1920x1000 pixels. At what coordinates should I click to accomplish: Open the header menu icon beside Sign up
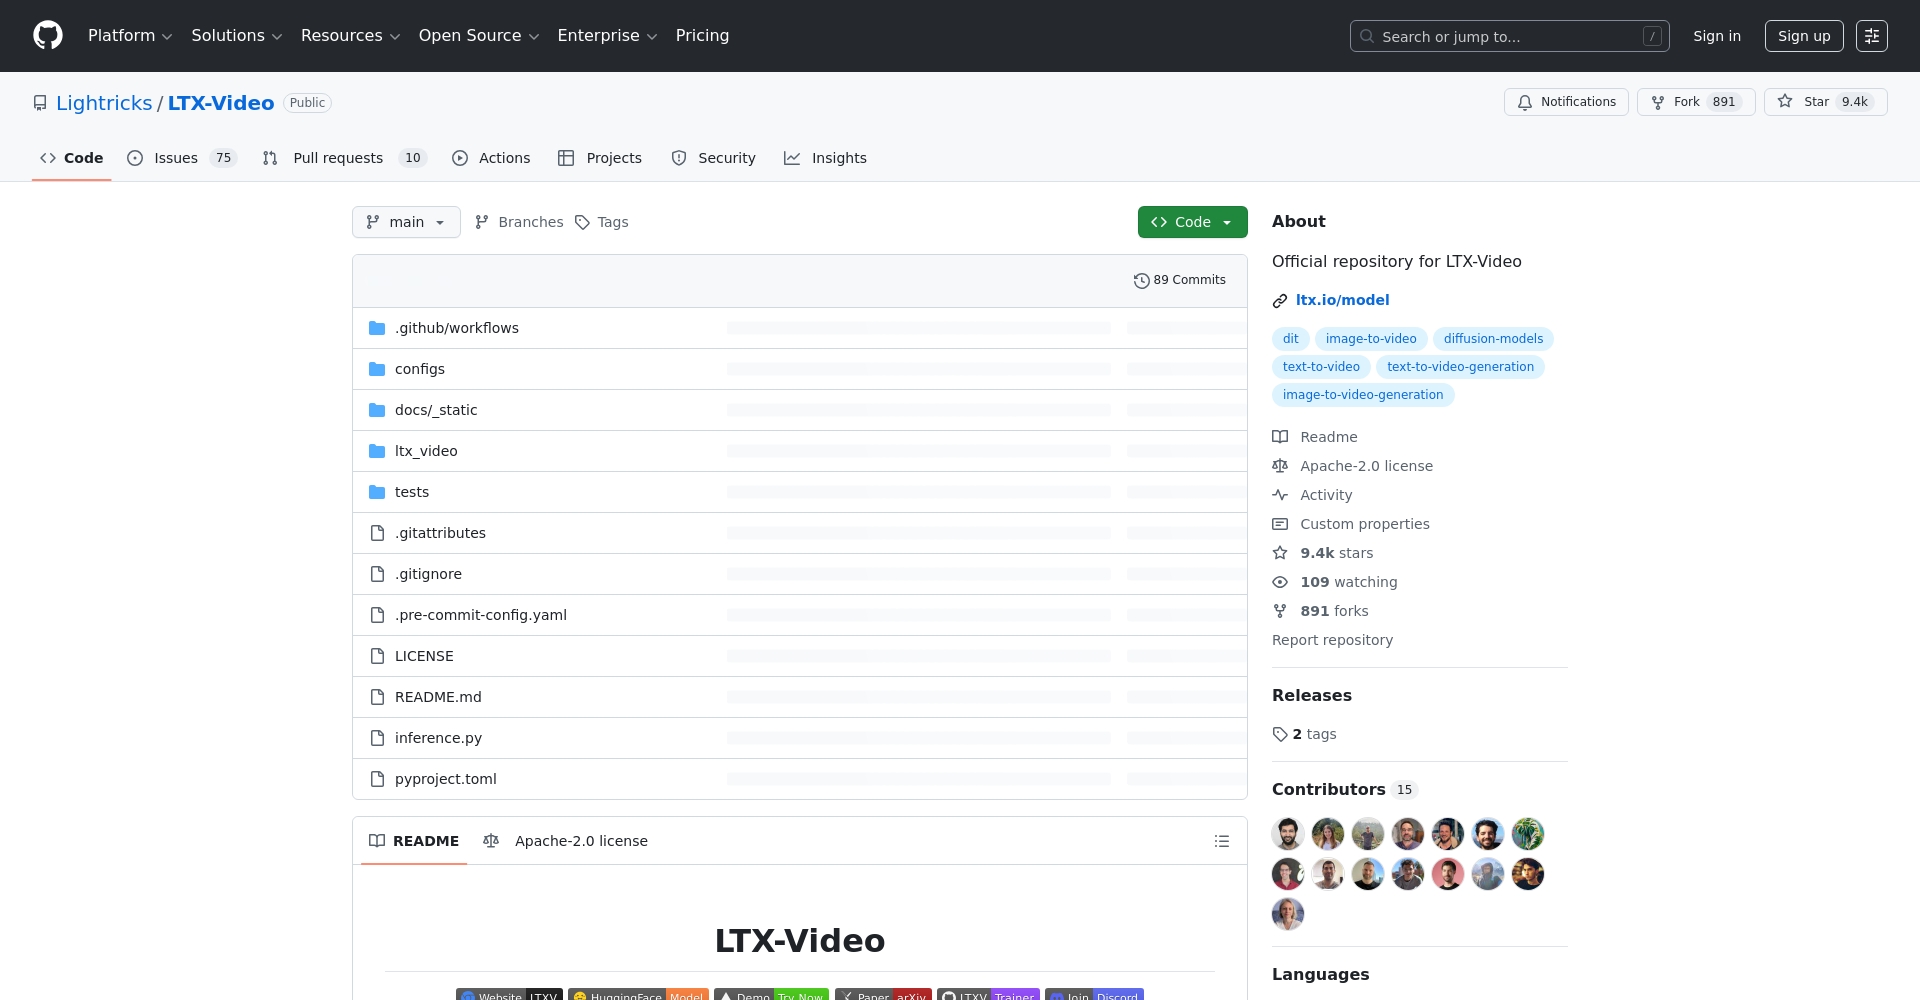[1871, 36]
